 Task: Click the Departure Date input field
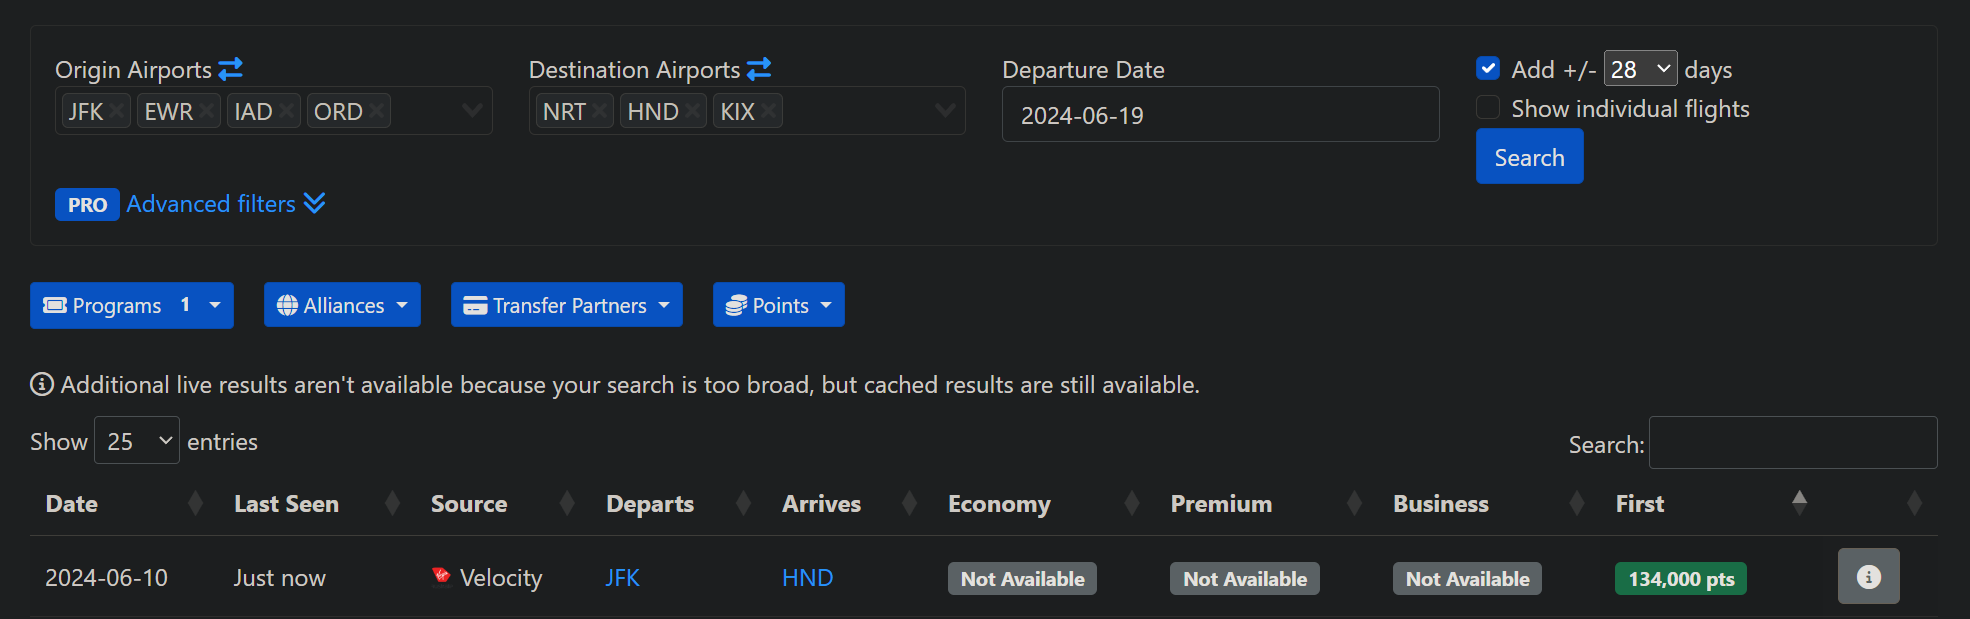click(1220, 115)
